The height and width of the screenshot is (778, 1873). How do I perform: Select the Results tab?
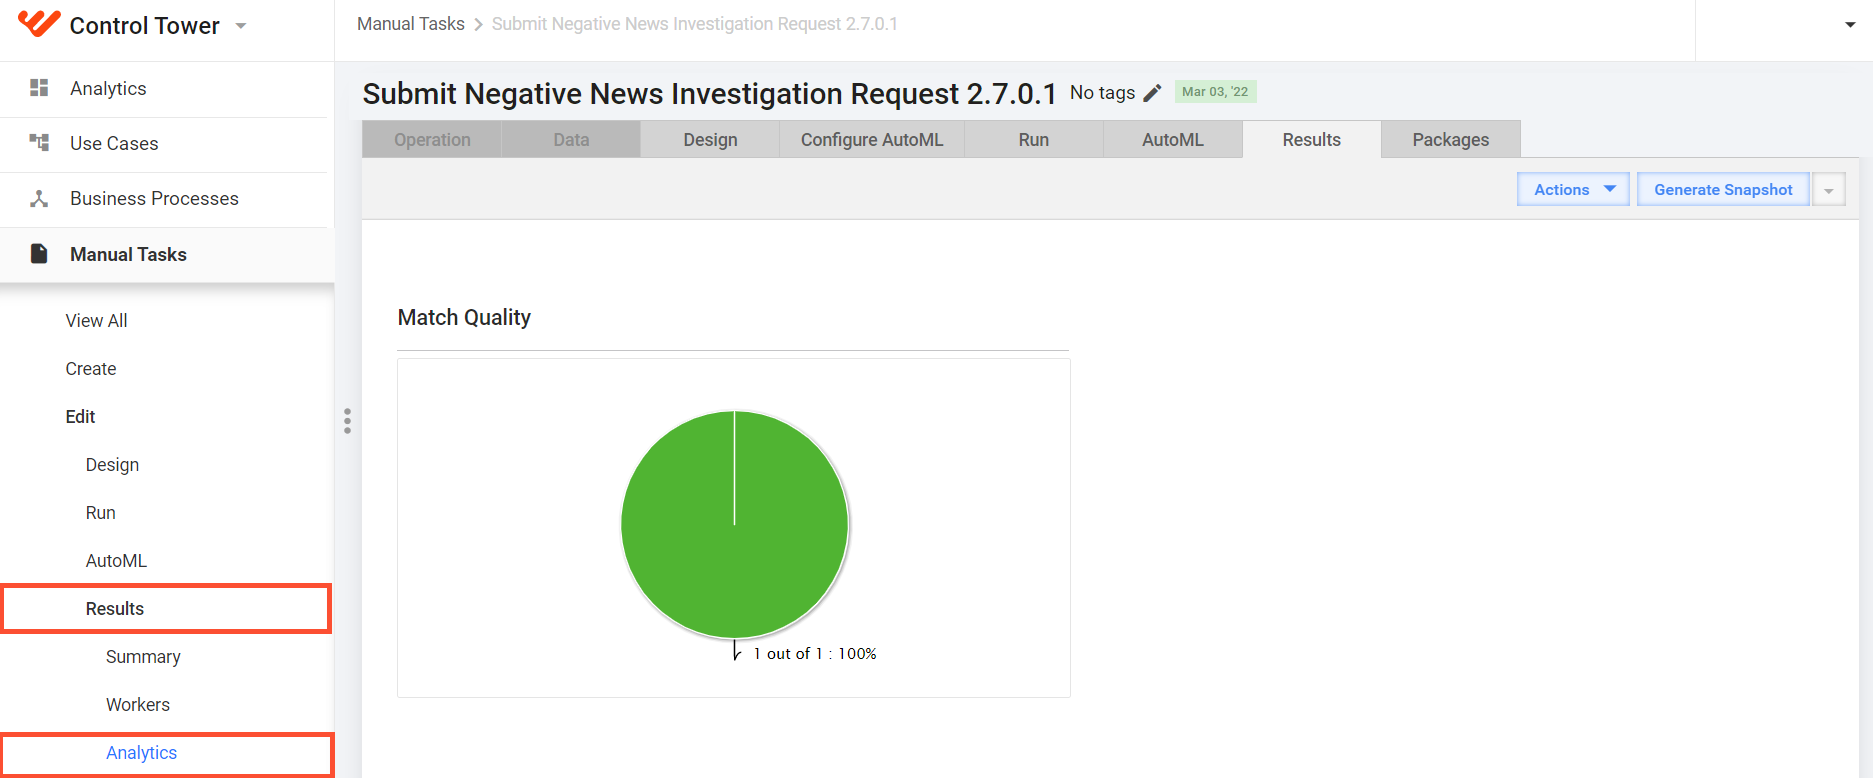pos(1312,140)
